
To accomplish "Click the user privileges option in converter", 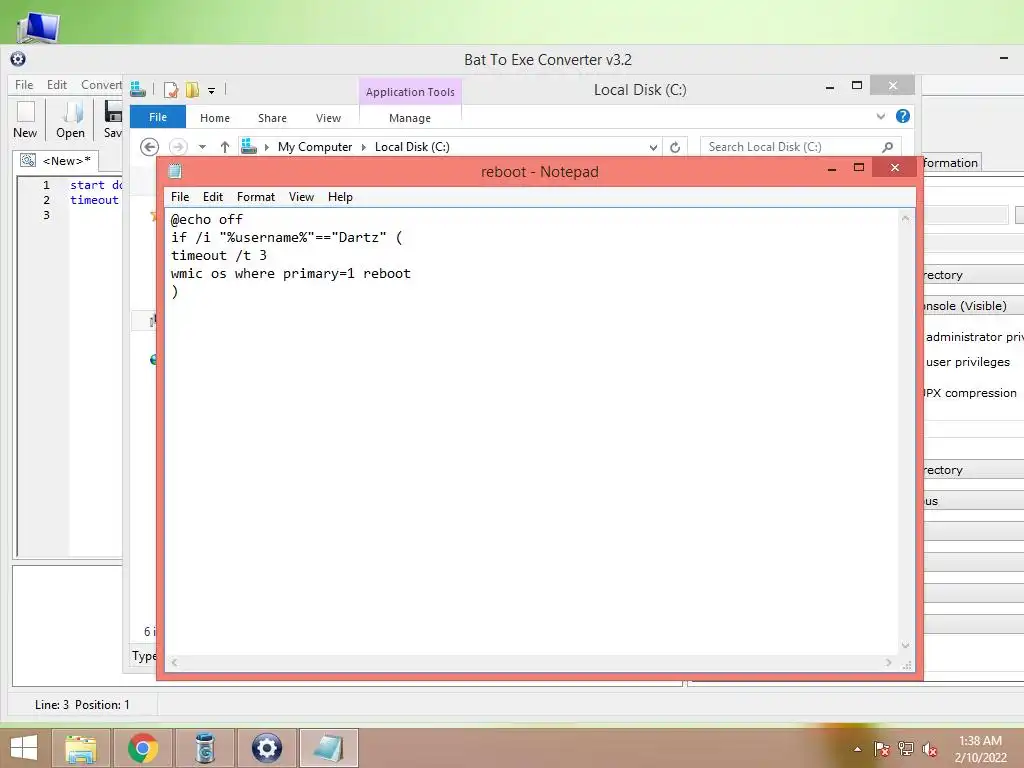I will pyautogui.click(x=967, y=362).
